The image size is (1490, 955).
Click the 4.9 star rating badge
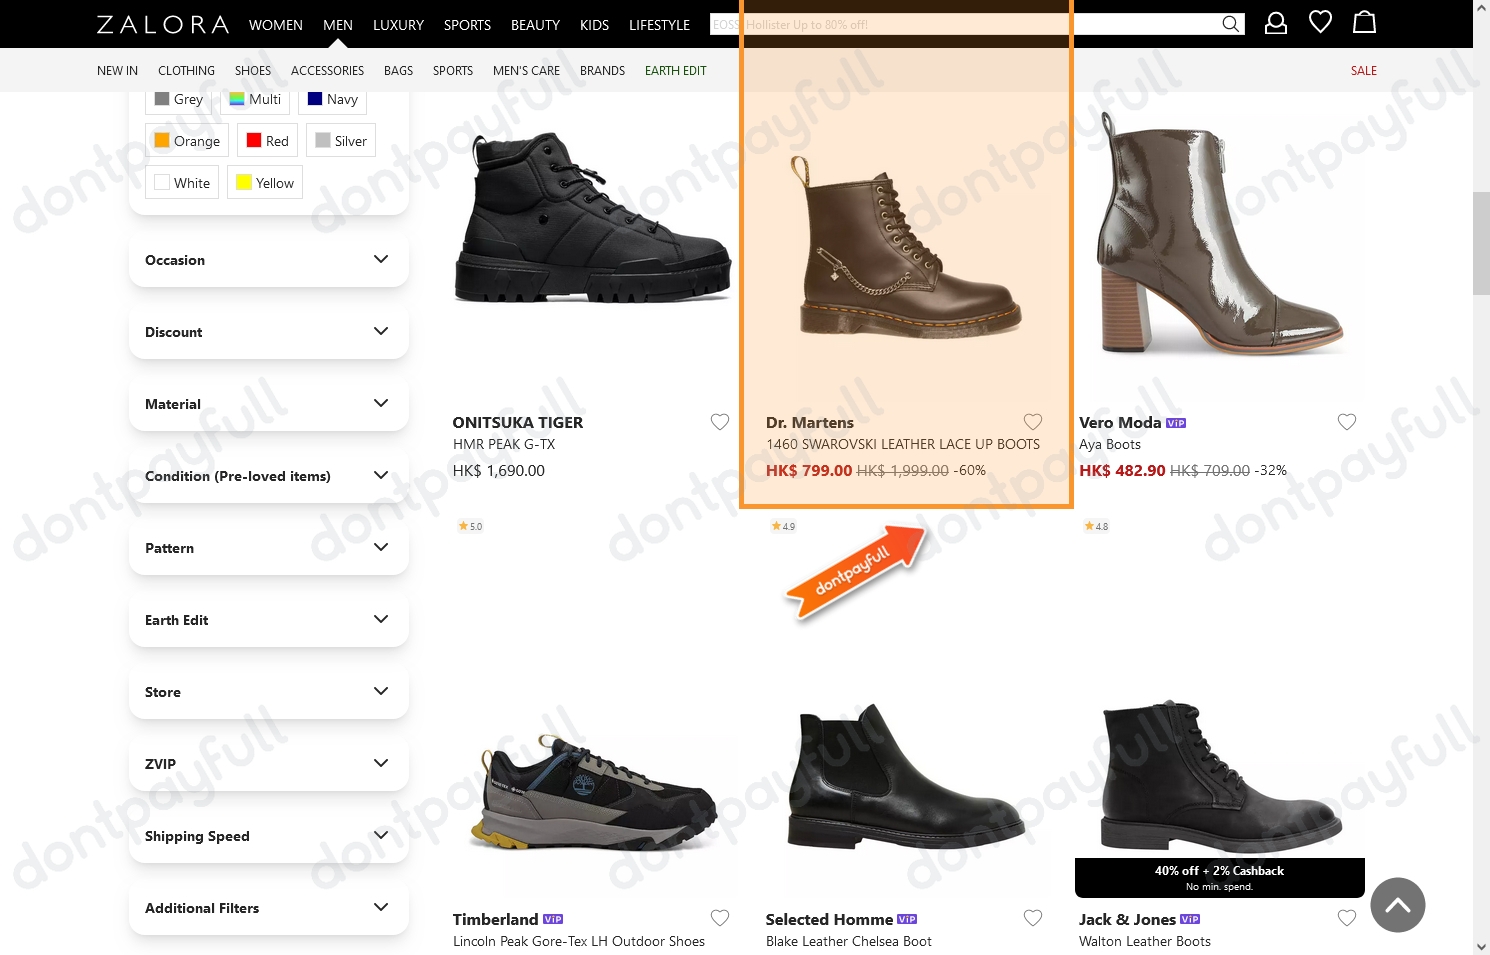(x=783, y=526)
